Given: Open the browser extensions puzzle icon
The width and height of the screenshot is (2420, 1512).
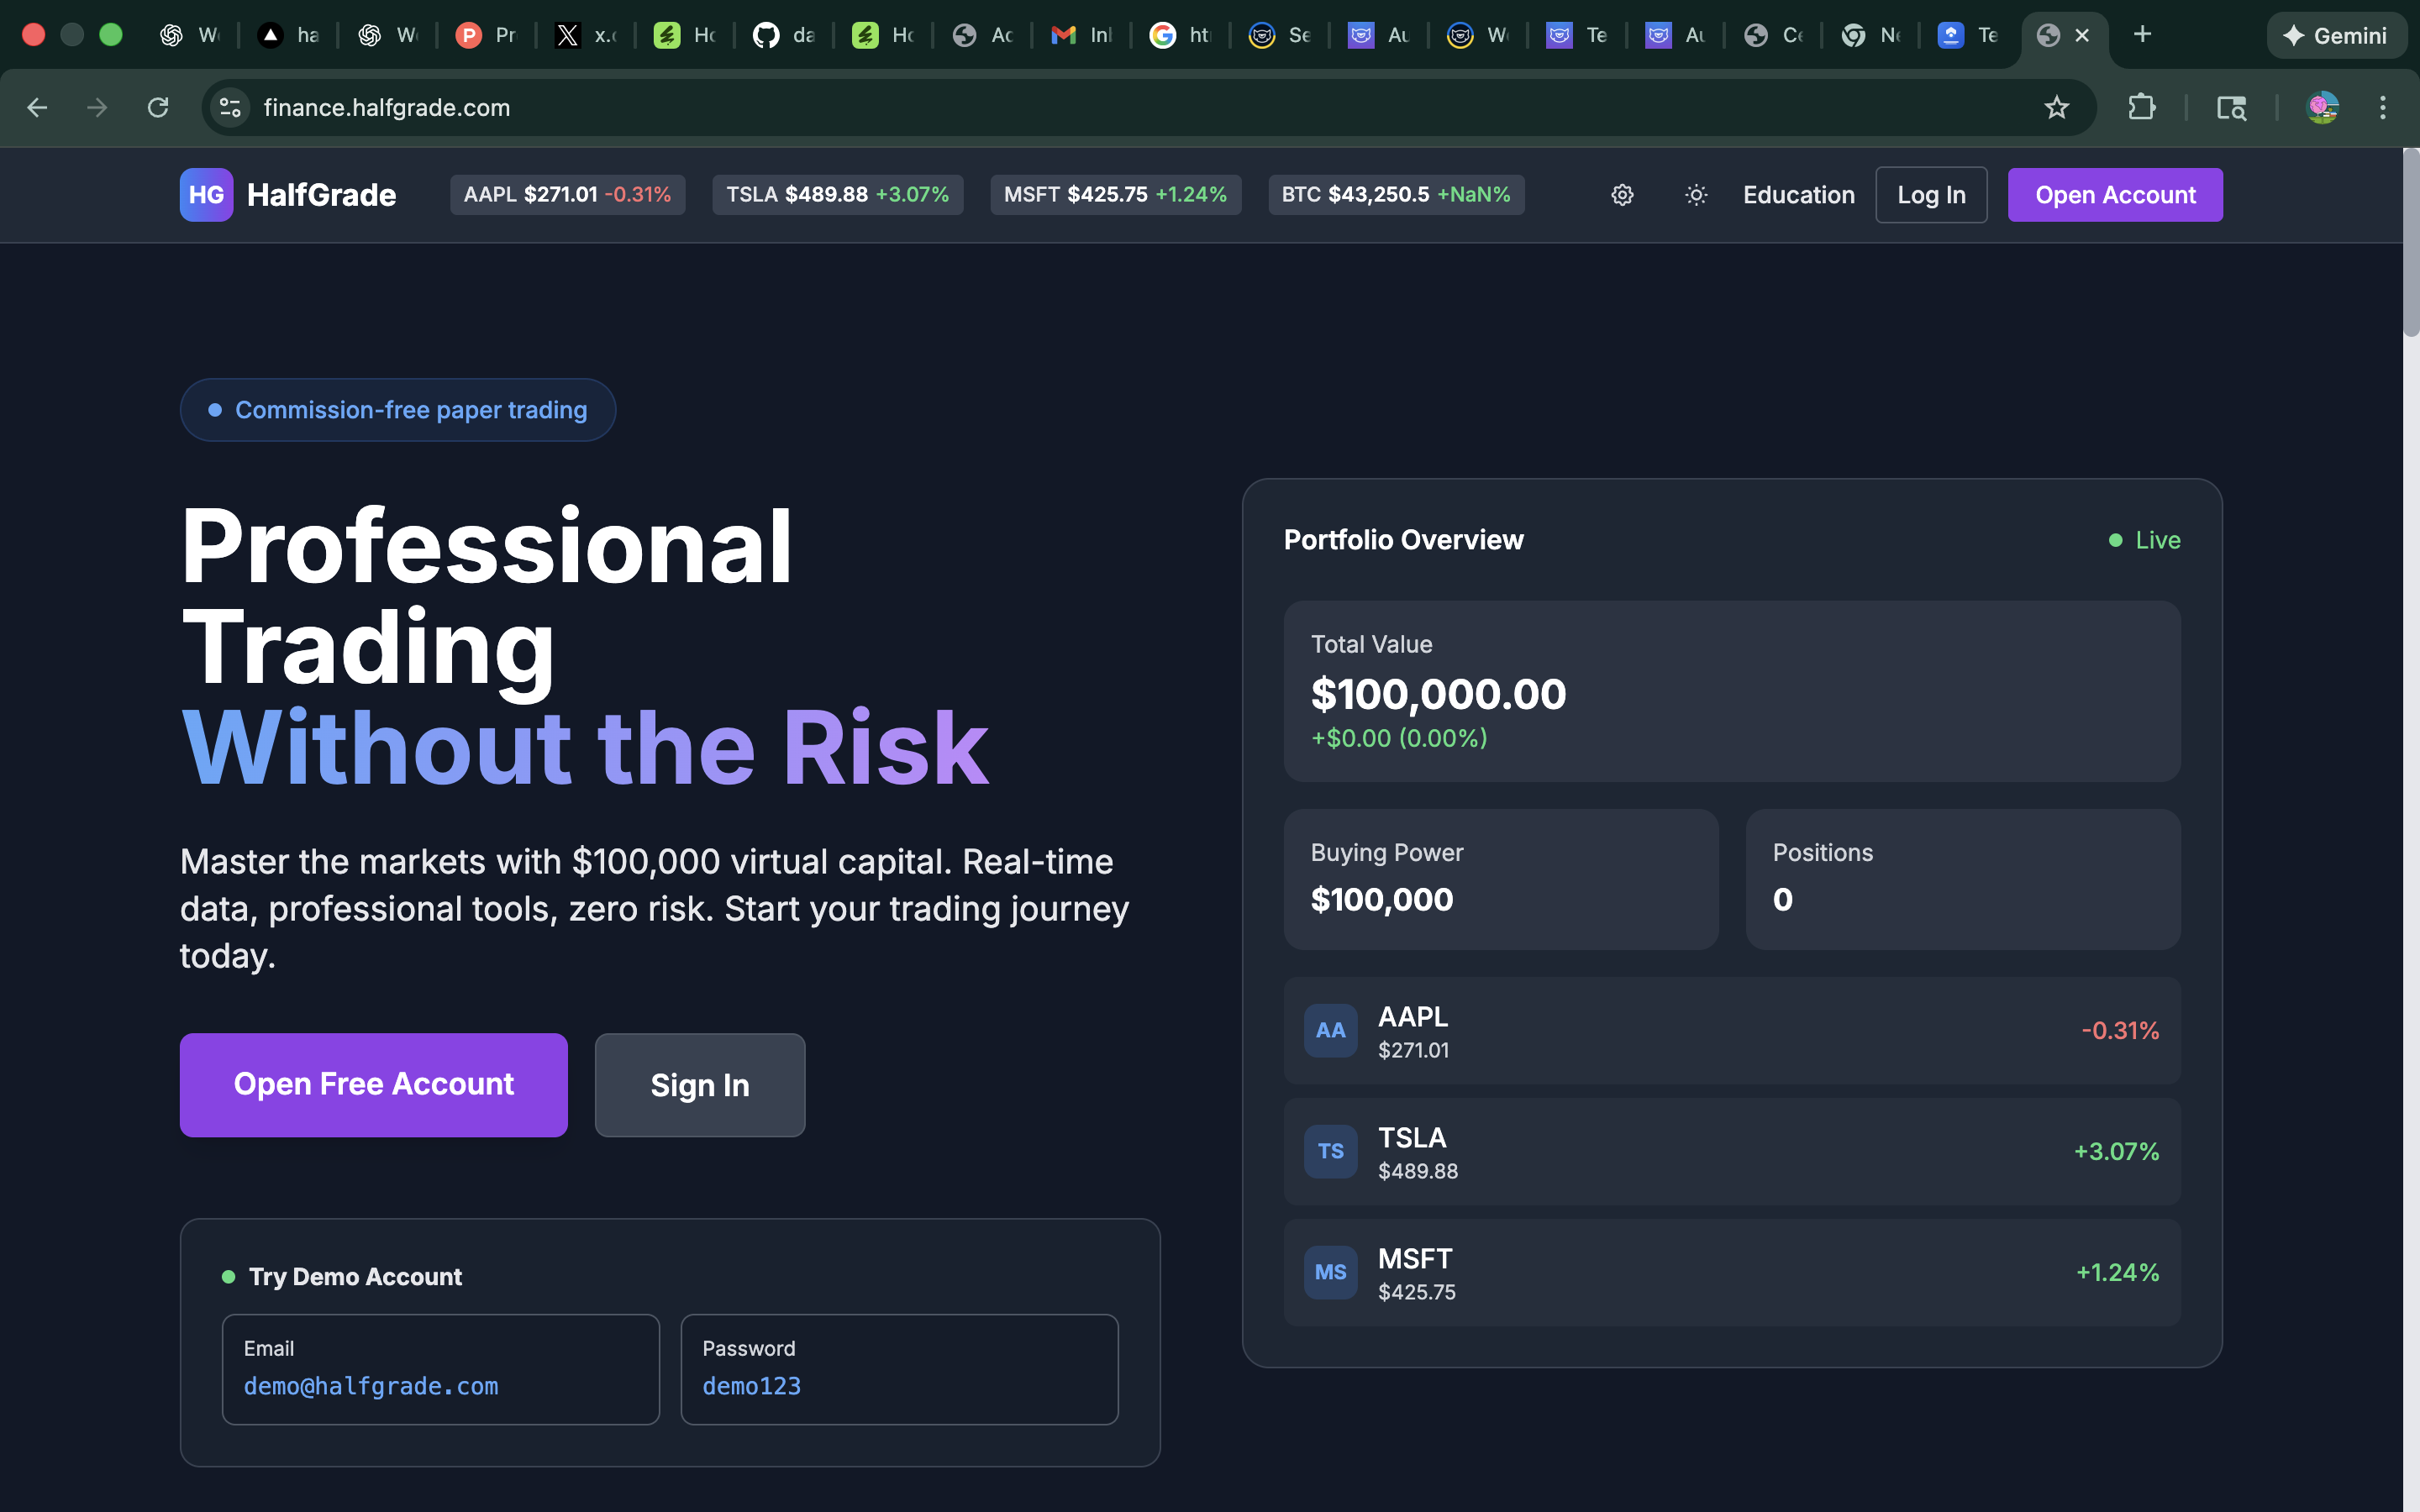Looking at the screenshot, I should tap(2141, 107).
